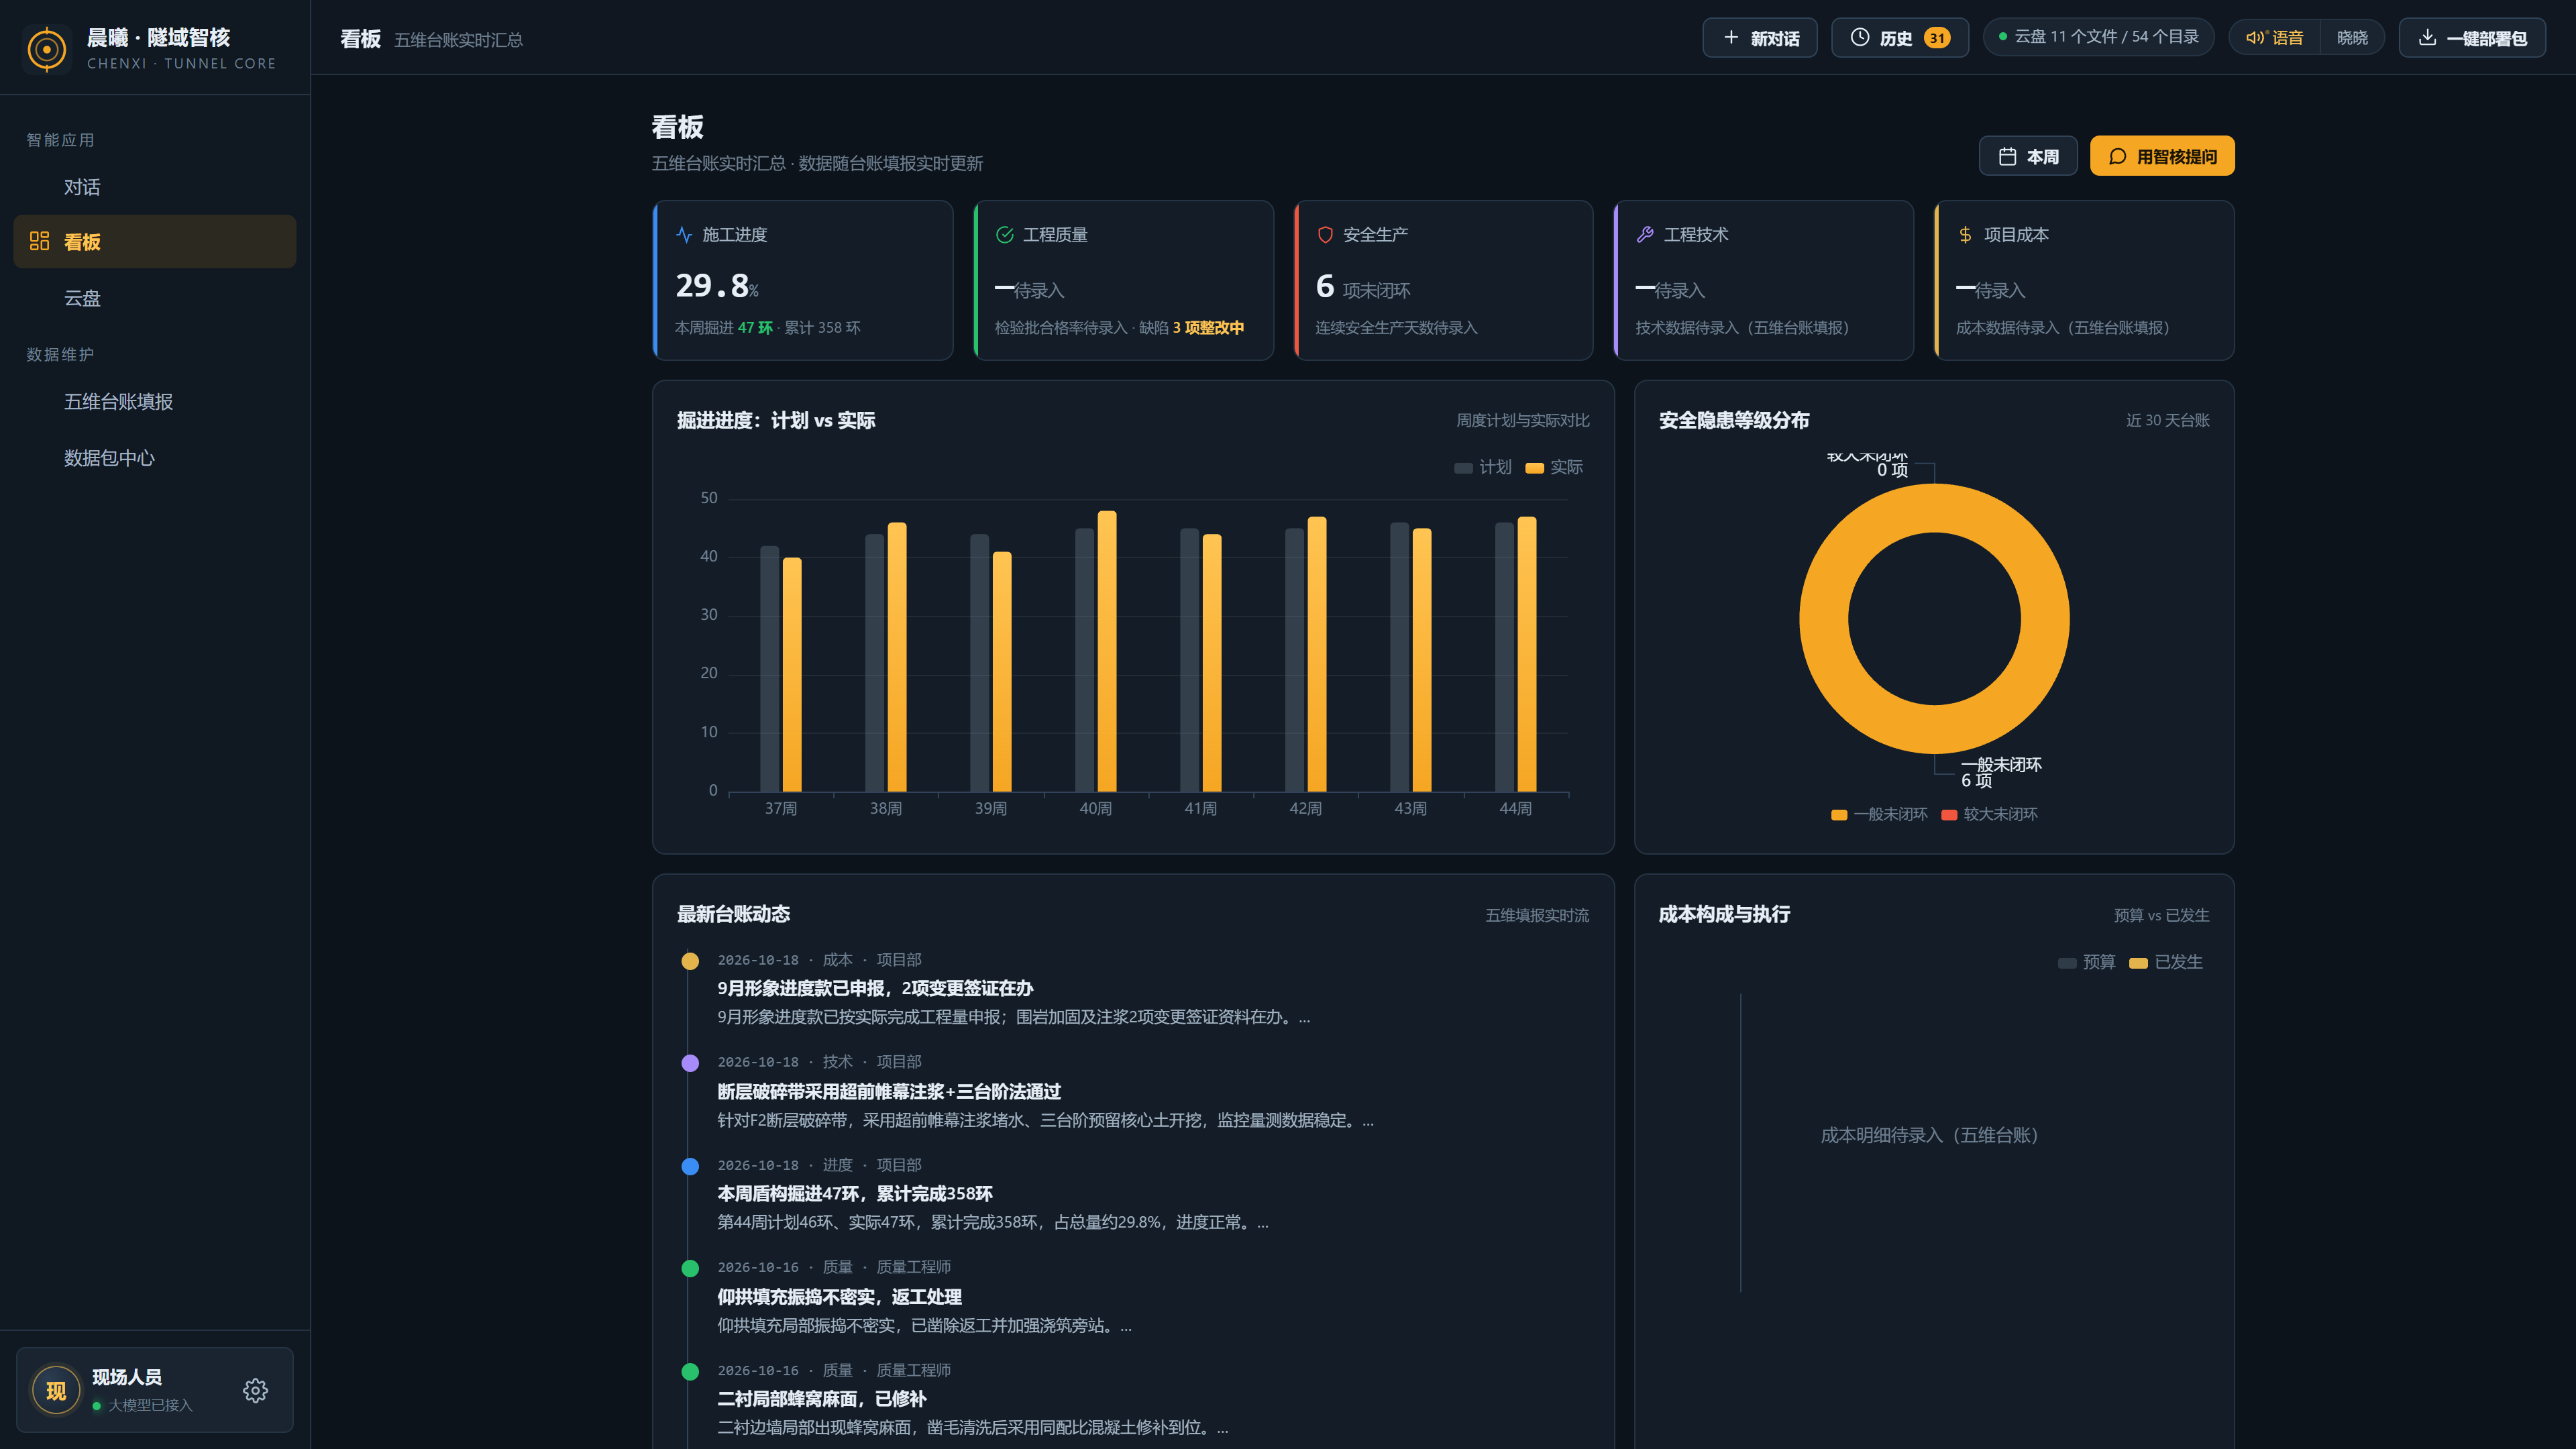Go to 五维台账填报 in sidebar
Image resolution: width=2576 pixels, height=1449 pixels.
155,401
